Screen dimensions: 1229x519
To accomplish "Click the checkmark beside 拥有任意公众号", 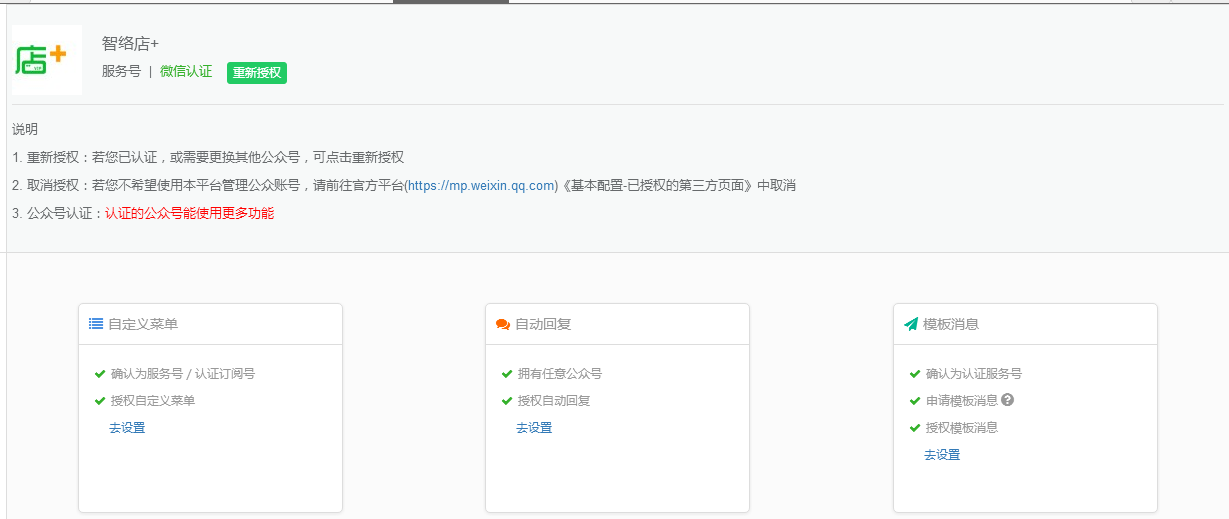I will point(507,374).
